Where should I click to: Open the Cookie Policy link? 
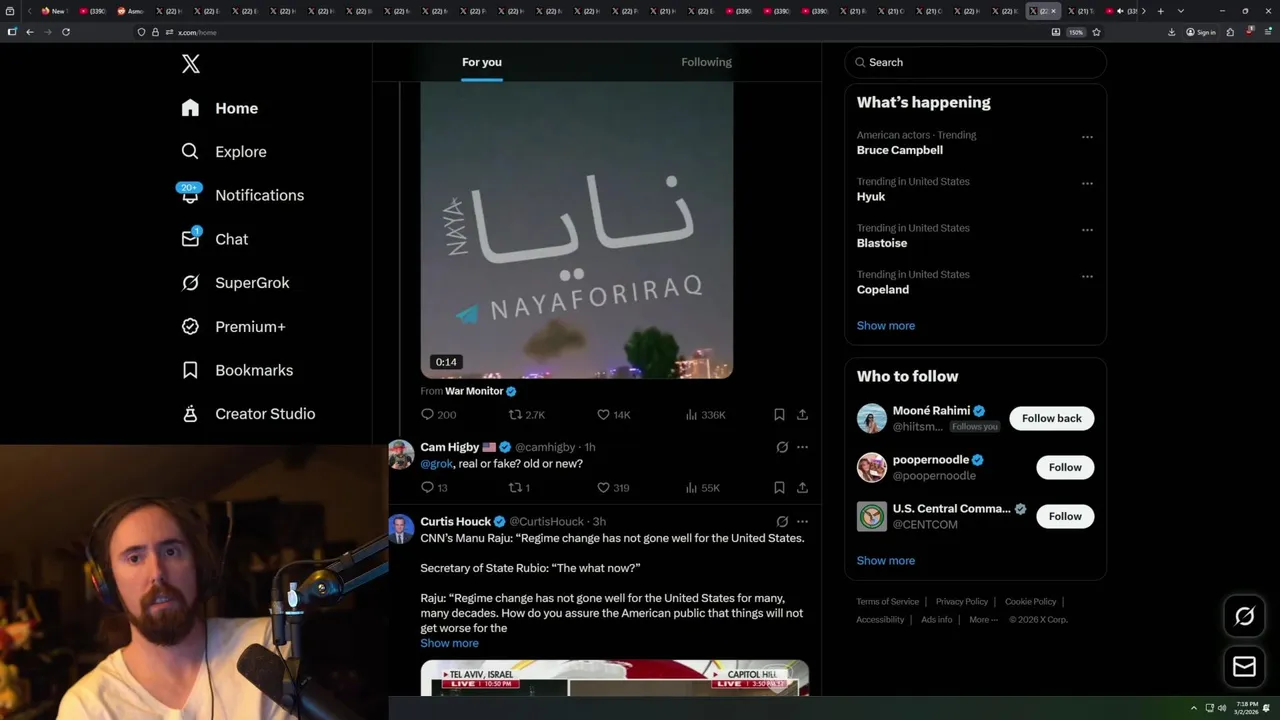pyautogui.click(x=1030, y=602)
